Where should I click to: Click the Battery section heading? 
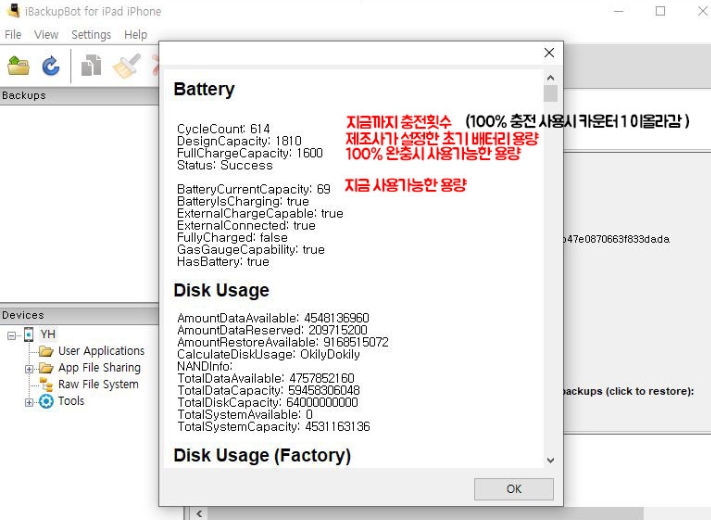click(x=204, y=89)
